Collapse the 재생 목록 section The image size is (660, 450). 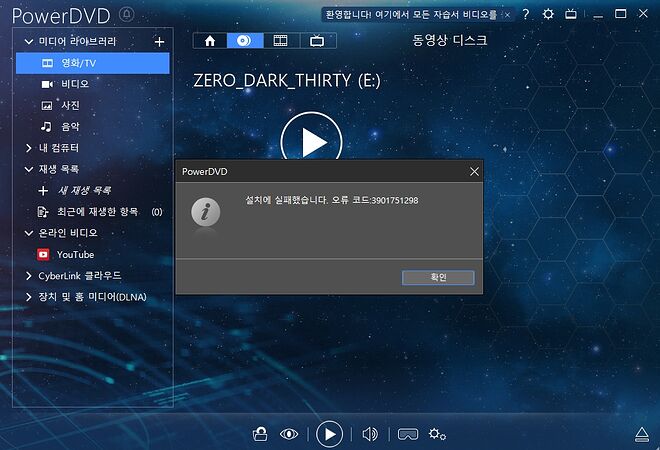(x=29, y=169)
